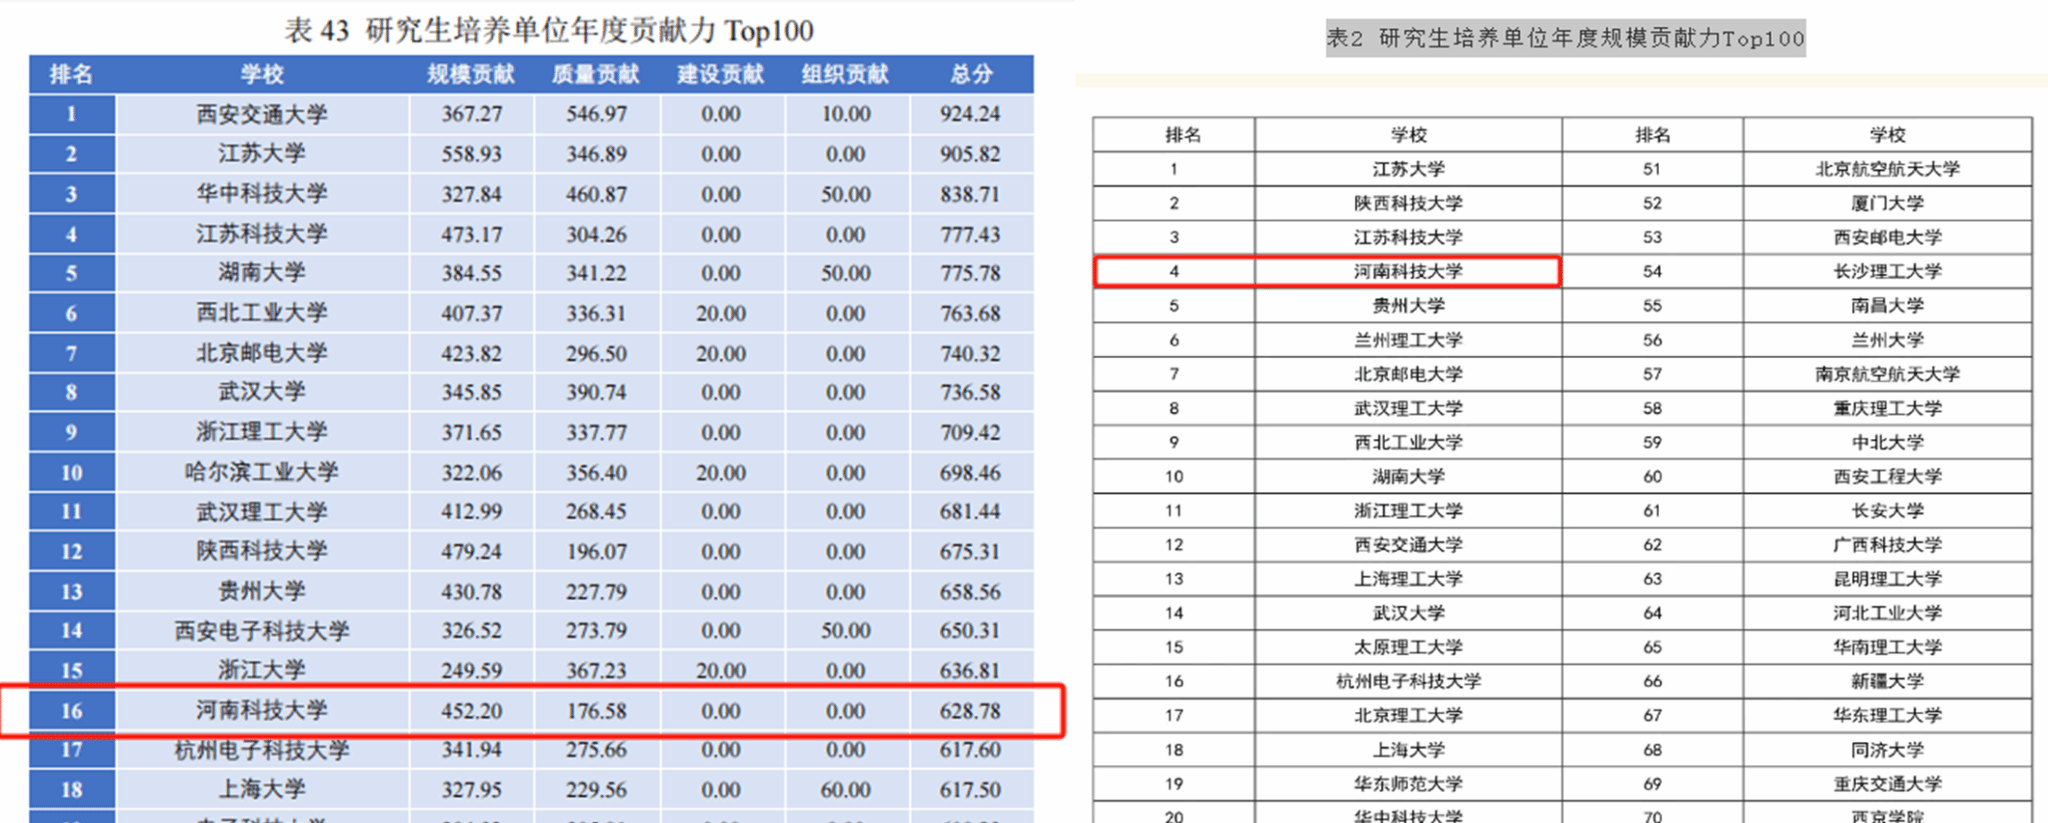Select the 规模贡献 column header
Viewport: 2048px width, 823px height.
(x=471, y=74)
